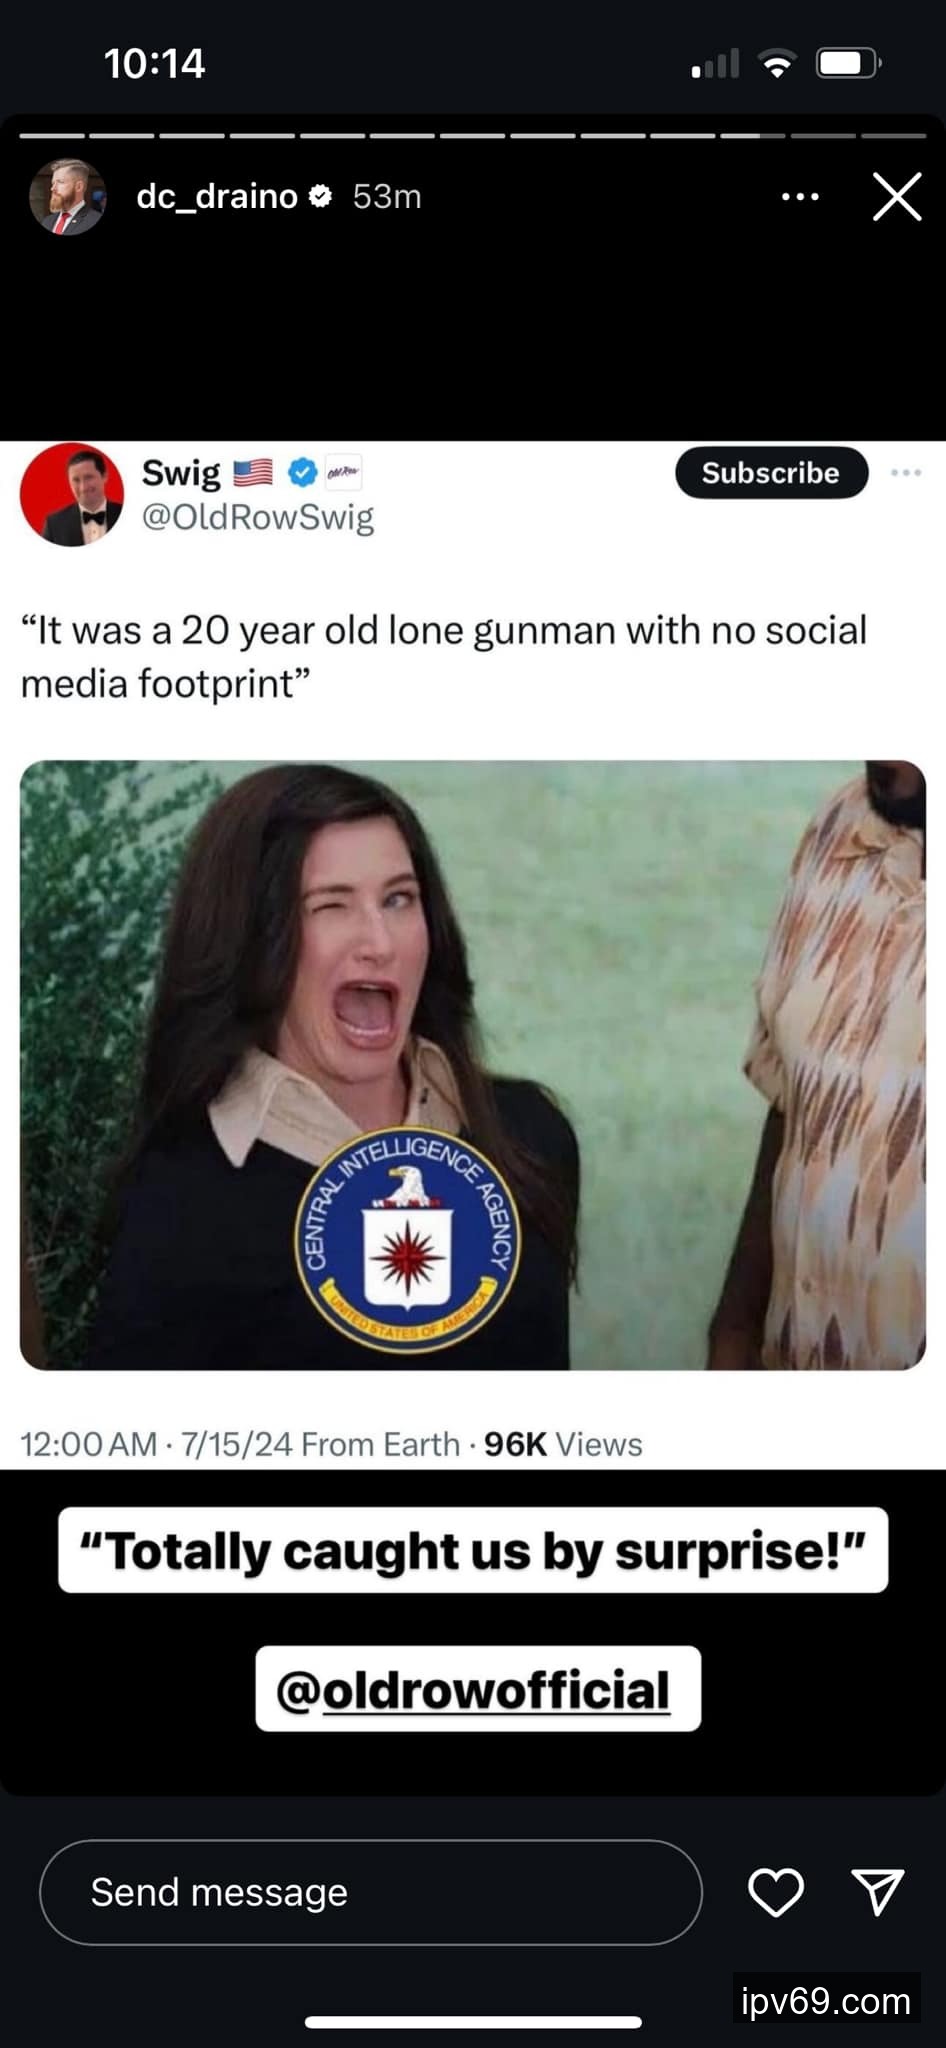Close the story viewer with X
This screenshot has width=946, height=2048.
(897, 196)
